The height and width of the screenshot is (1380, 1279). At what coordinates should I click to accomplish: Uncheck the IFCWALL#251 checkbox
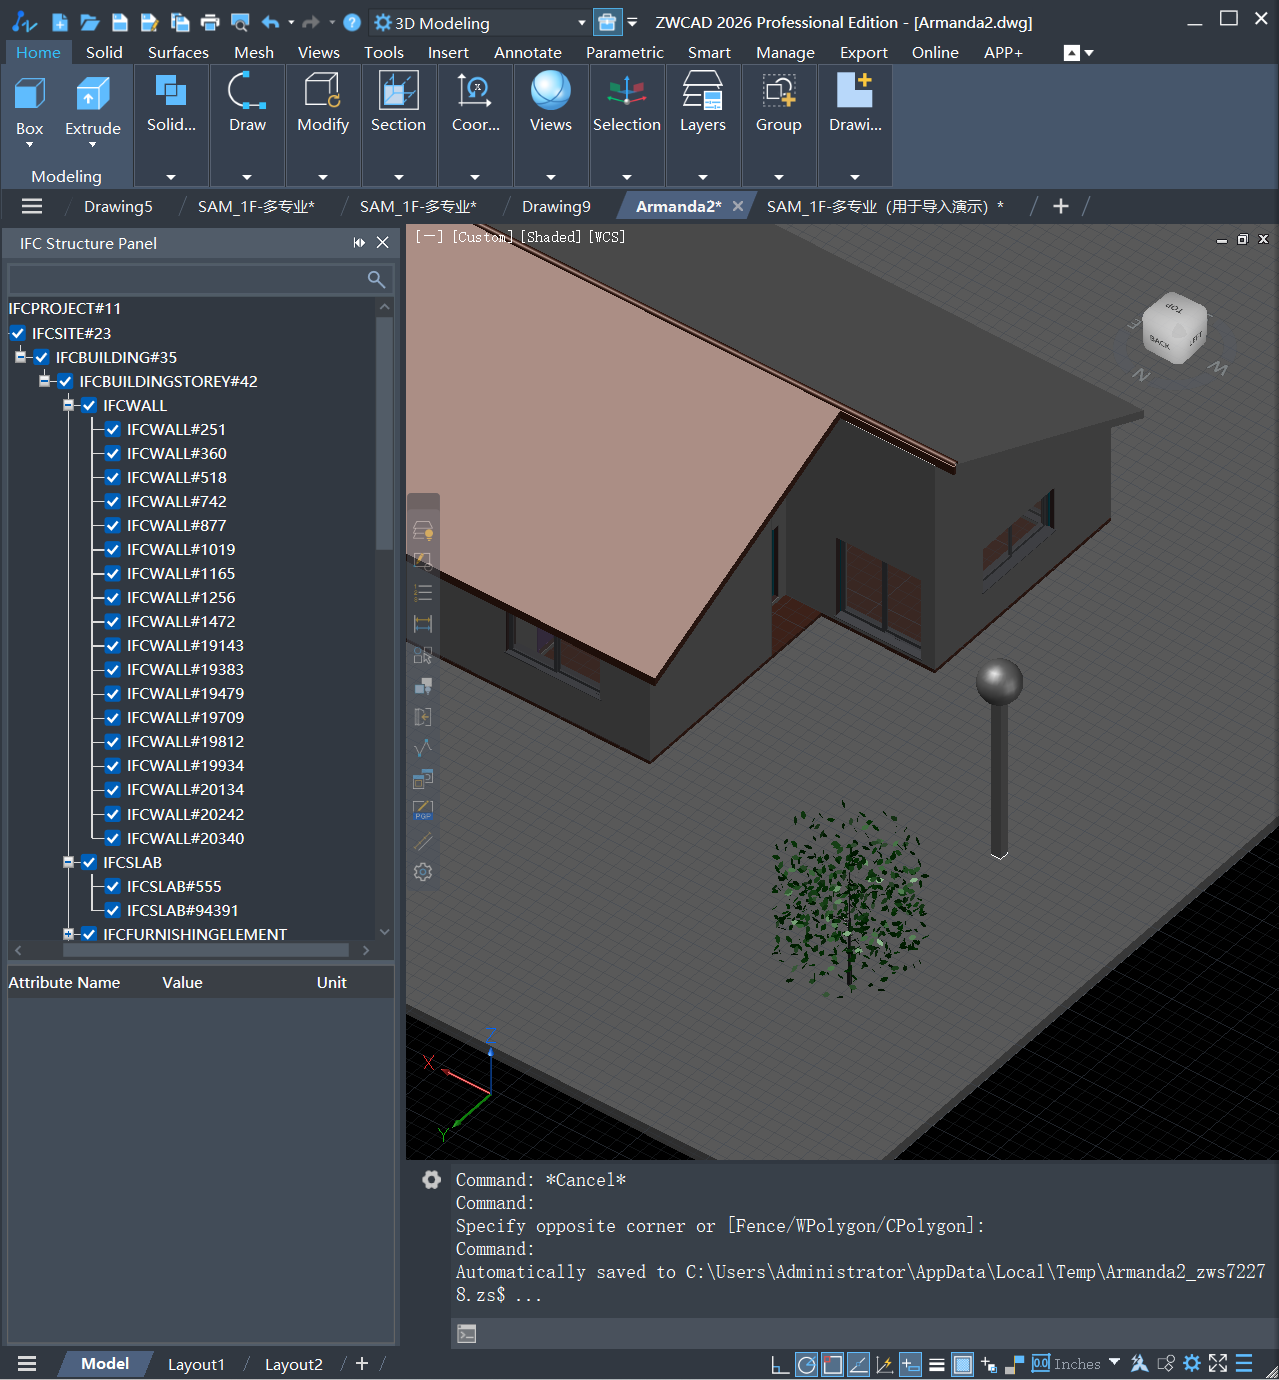113,430
